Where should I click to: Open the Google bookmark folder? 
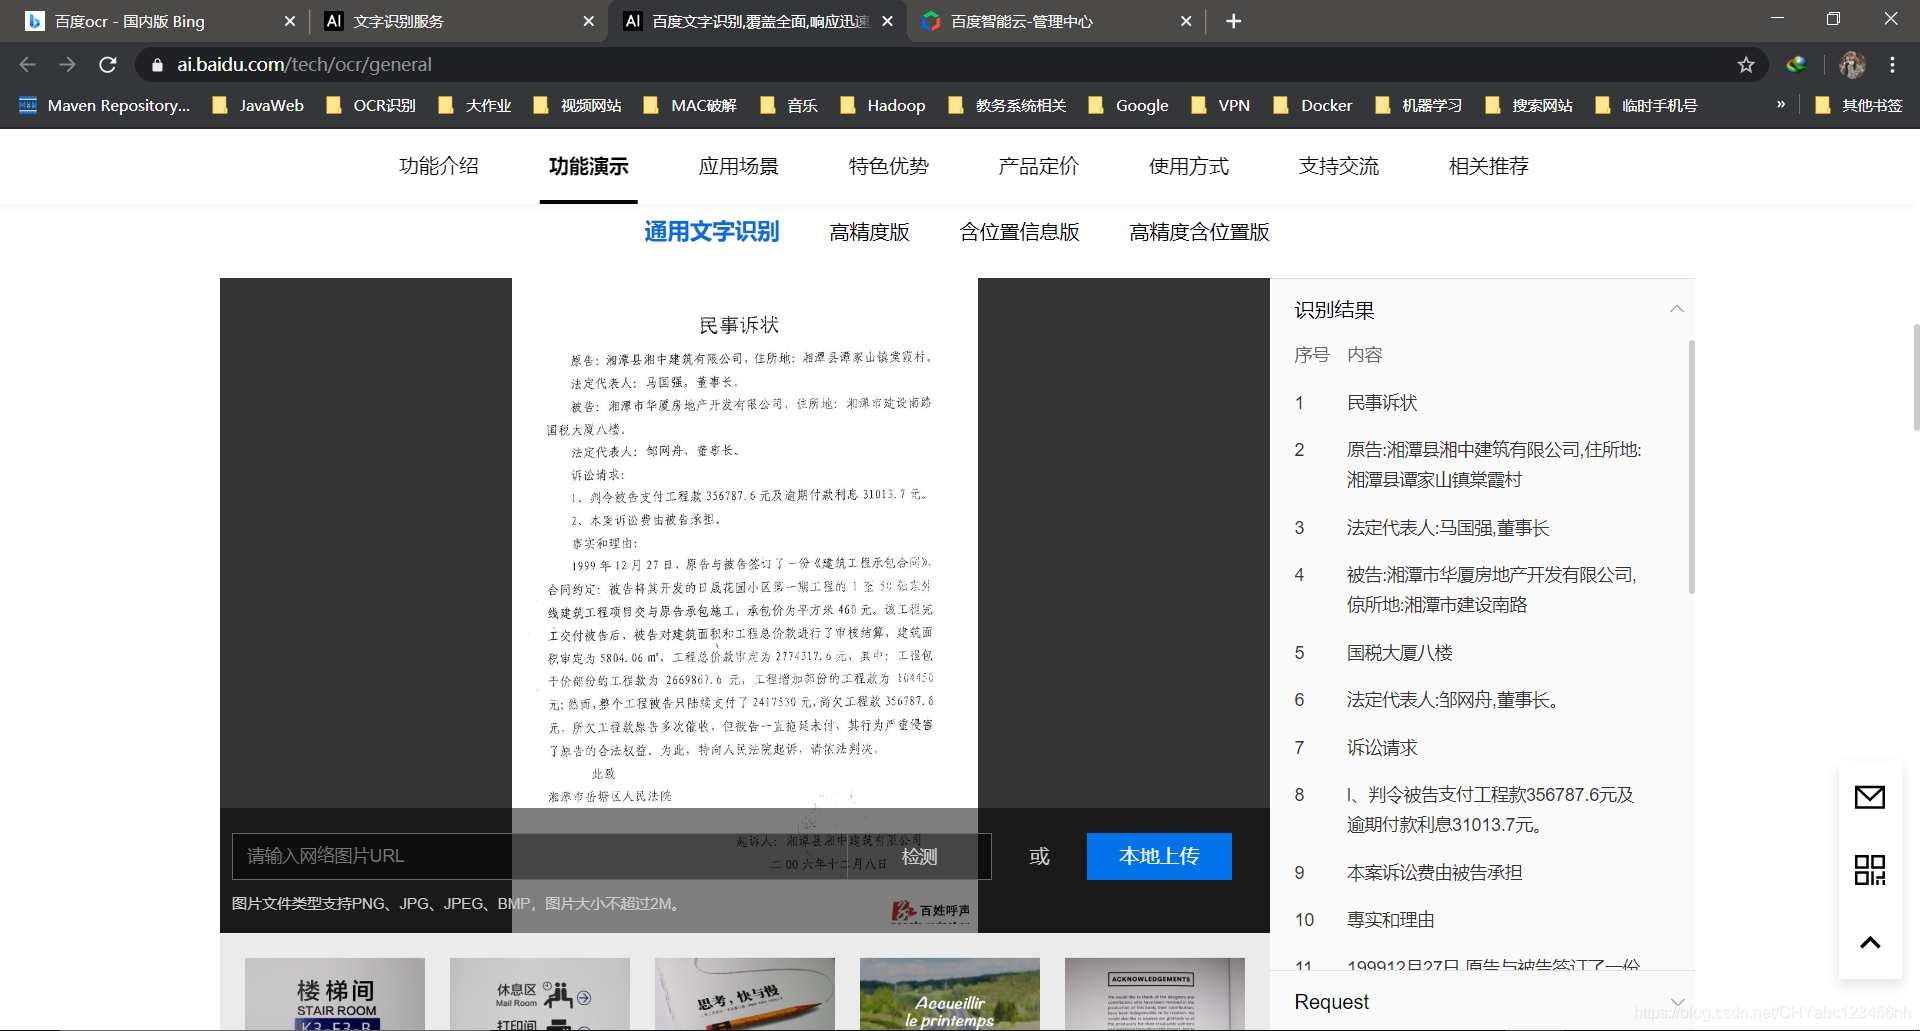click(x=1128, y=105)
